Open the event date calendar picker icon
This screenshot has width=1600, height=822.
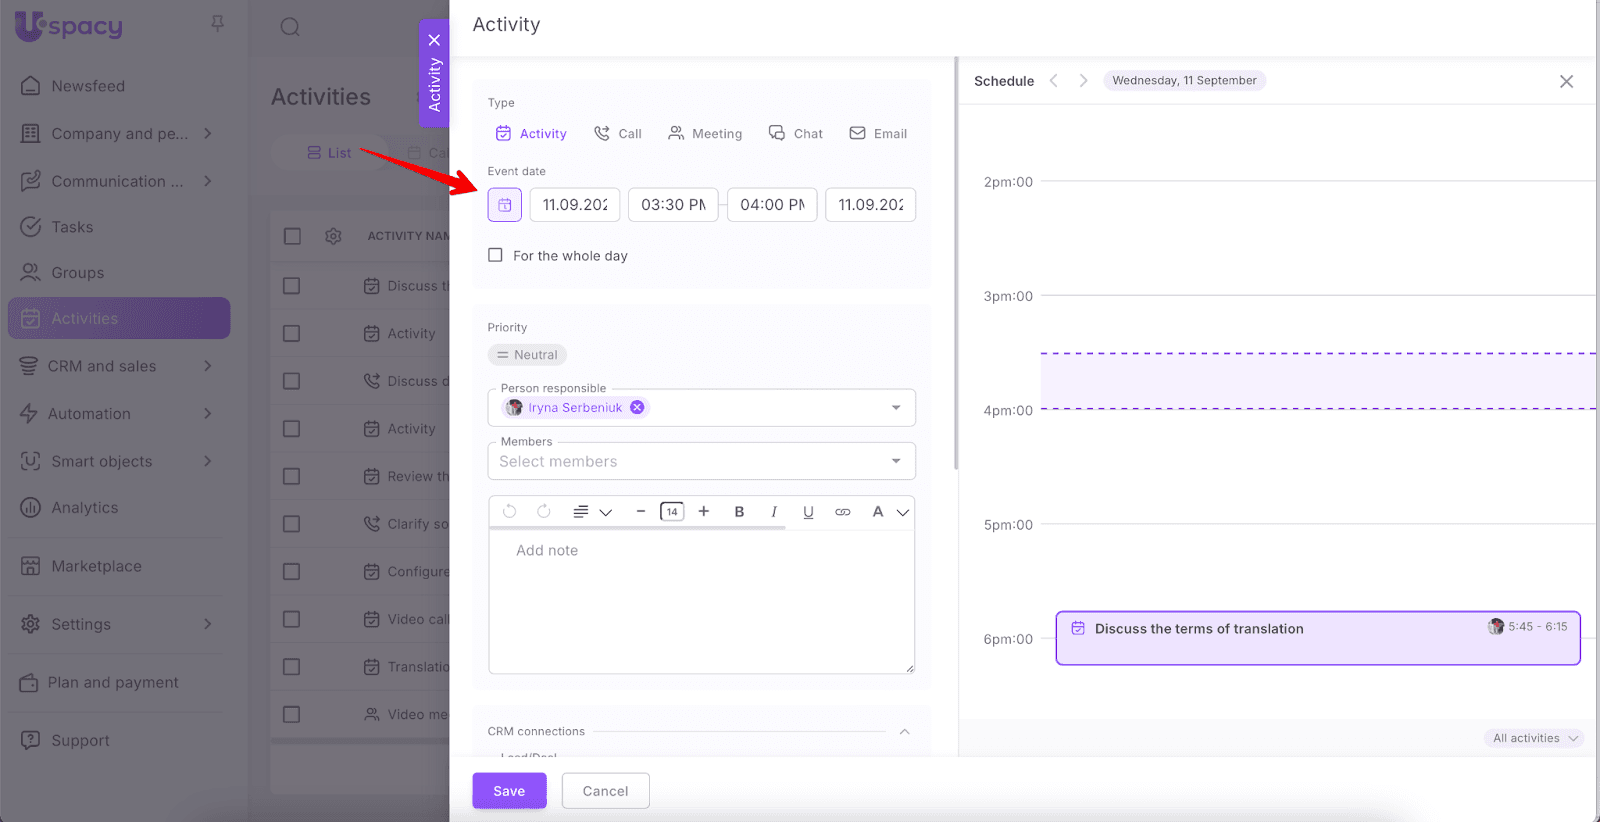[505, 205]
